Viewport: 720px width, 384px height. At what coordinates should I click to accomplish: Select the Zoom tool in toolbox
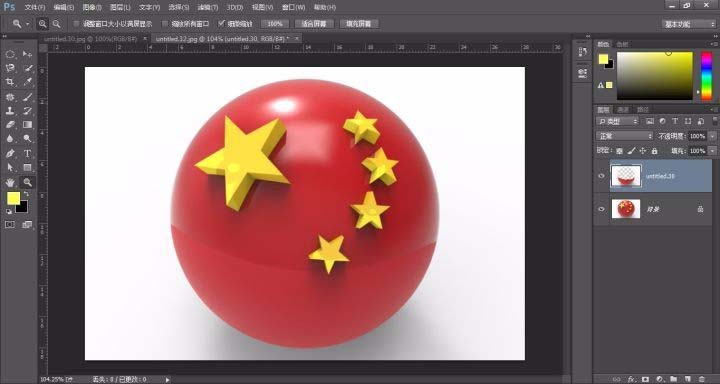pyautogui.click(x=28, y=182)
